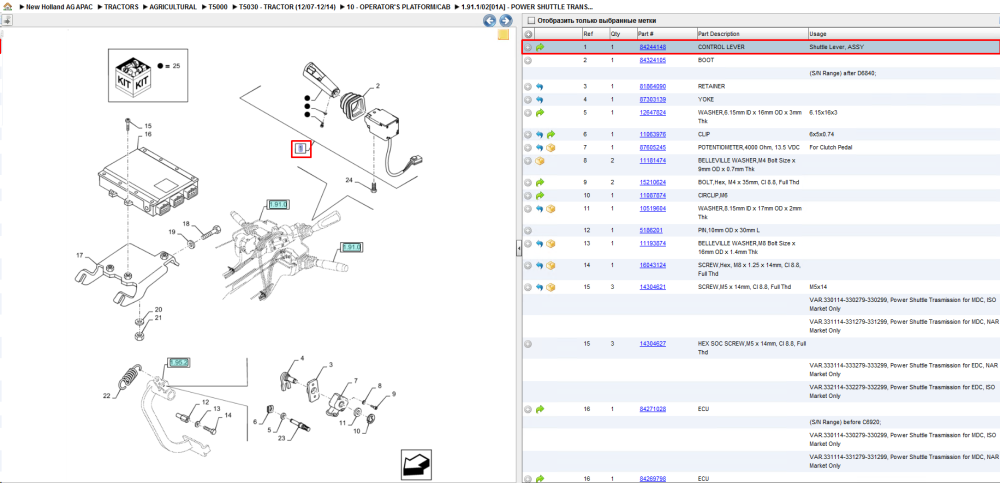Expand the RETAINER row plus
This screenshot has height=483, width=1000.
pyautogui.click(x=529, y=86)
